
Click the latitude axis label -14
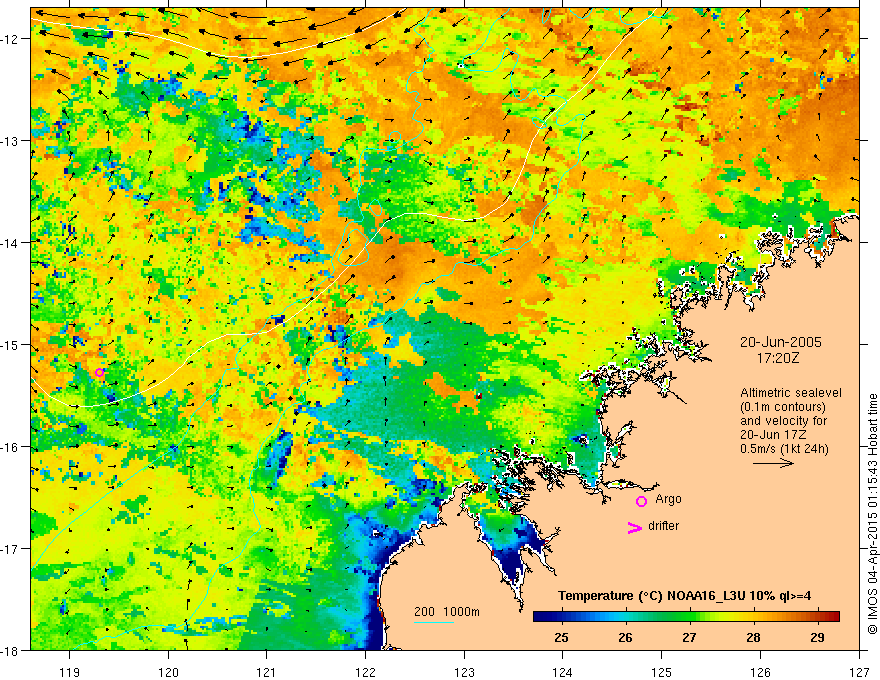coord(11,242)
